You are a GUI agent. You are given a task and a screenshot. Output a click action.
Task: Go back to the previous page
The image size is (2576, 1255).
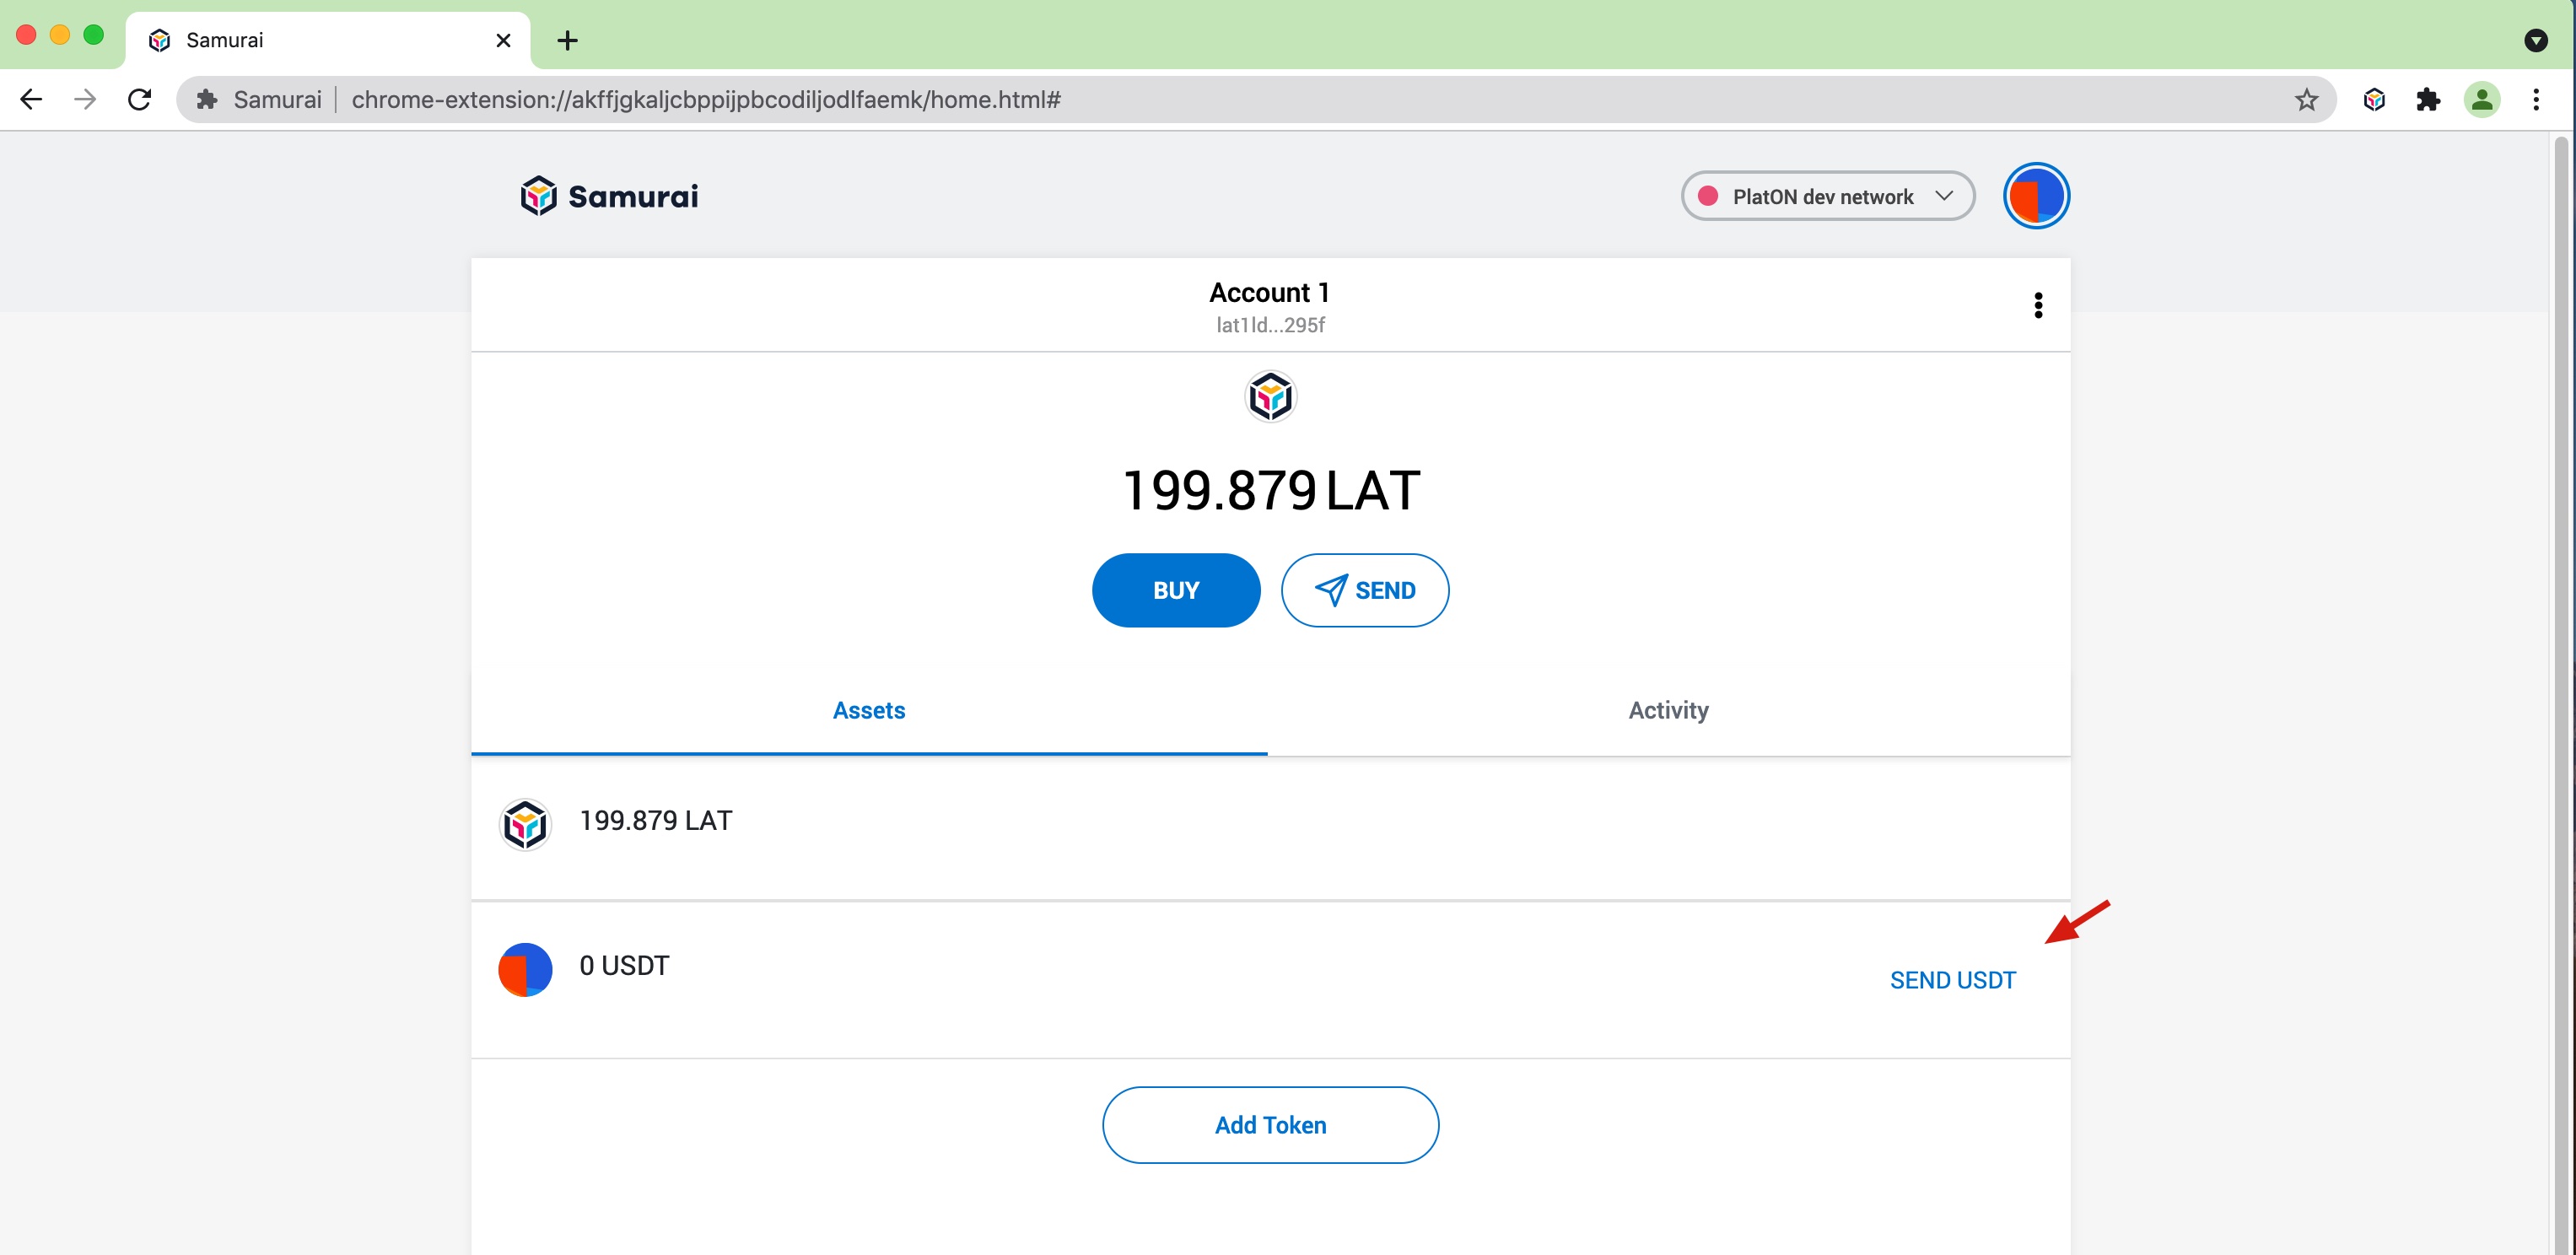click(32, 99)
